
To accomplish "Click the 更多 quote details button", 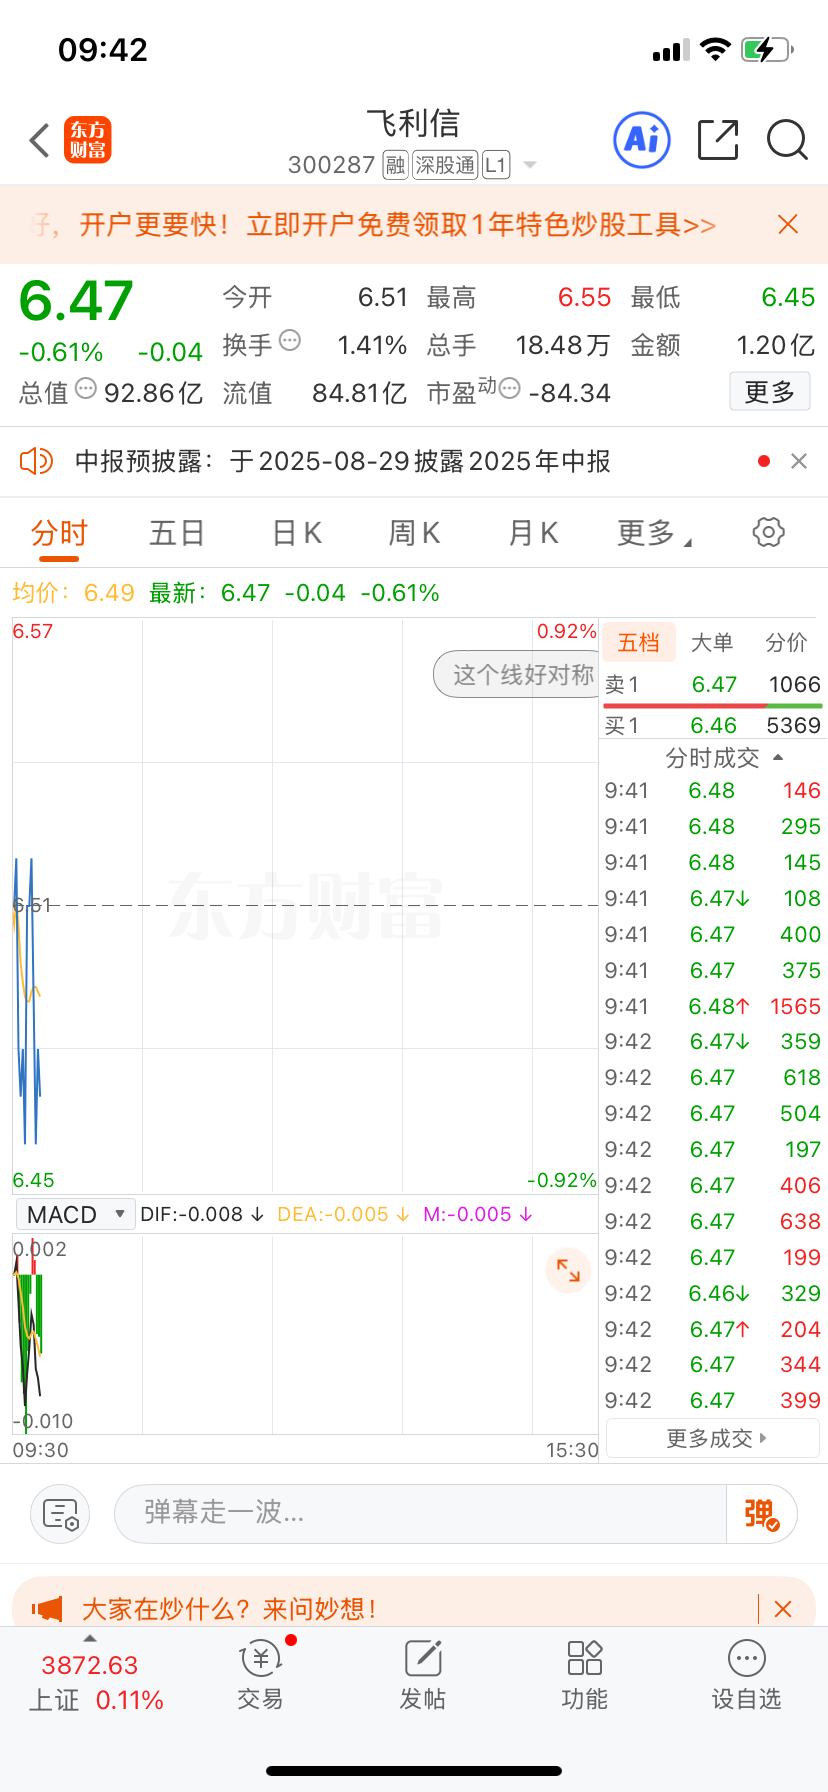I will [x=769, y=392].
